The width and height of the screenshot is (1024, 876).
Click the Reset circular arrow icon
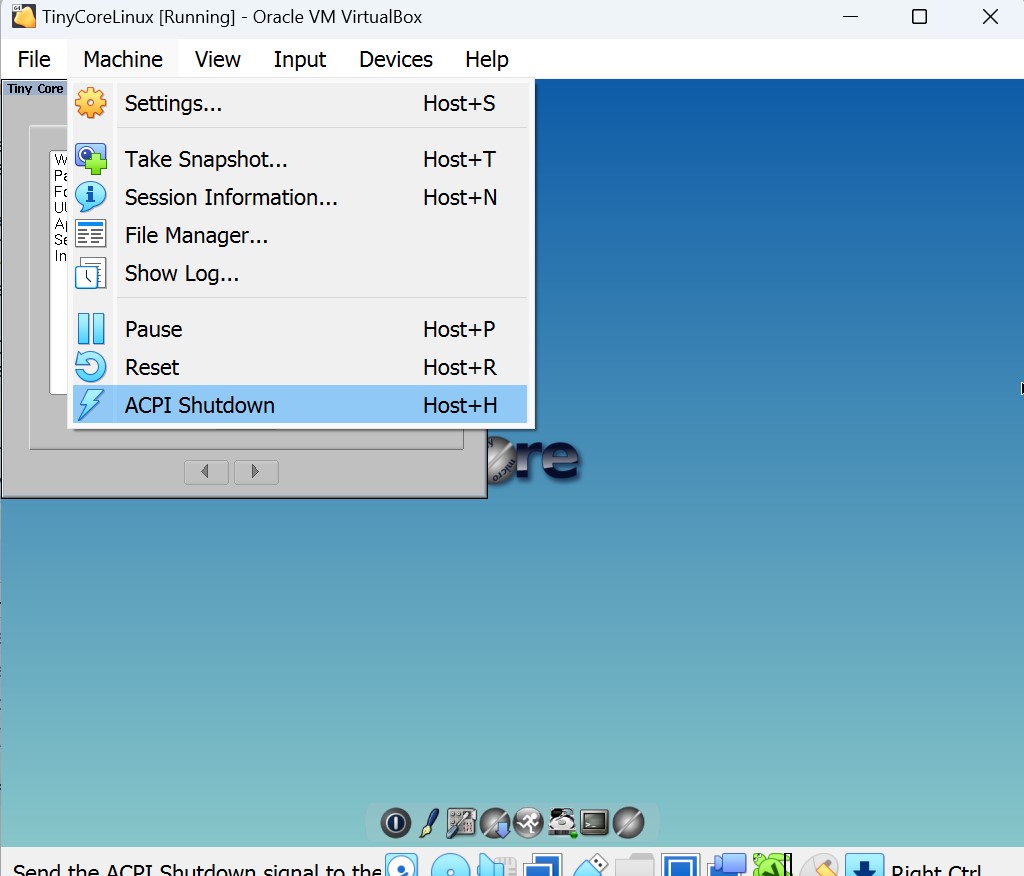click(91, 367)
